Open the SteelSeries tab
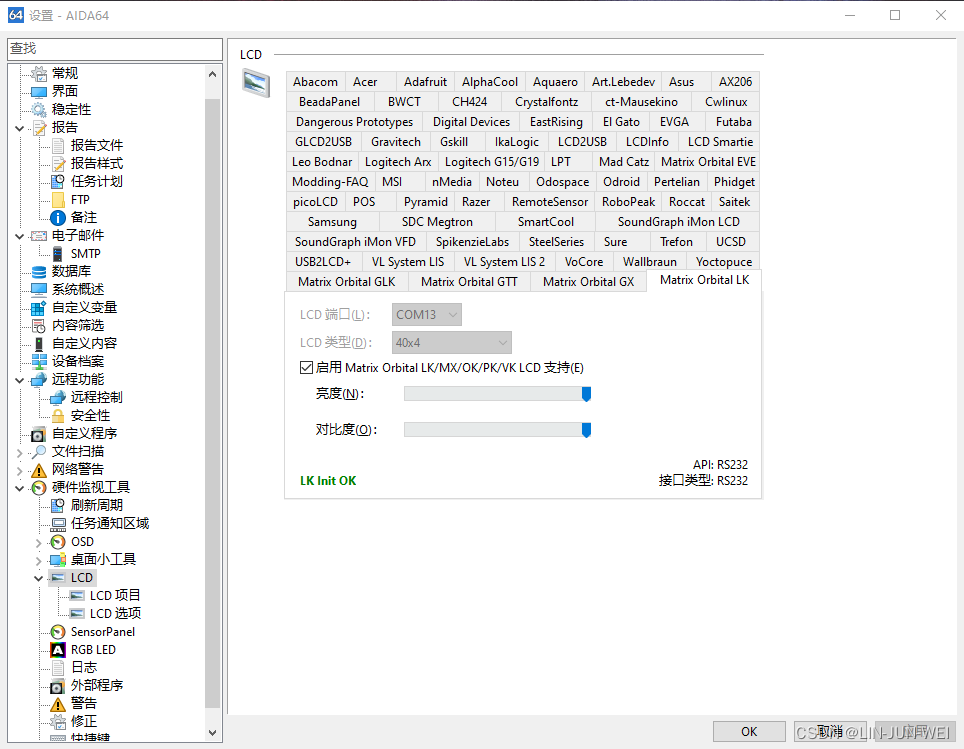This screenshot has height=749, width=964. (556, 242)
